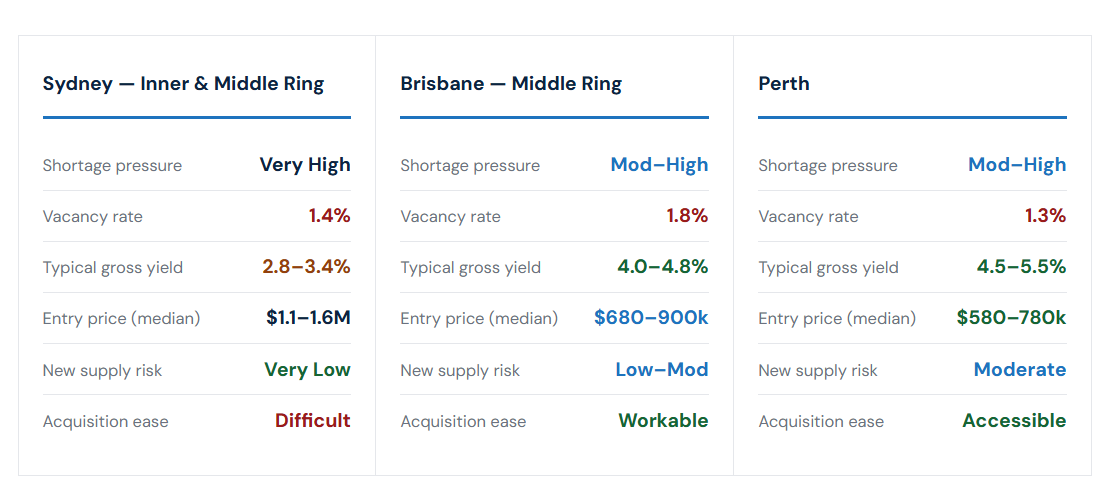The width and height of the screenshot is (1114, 487).
Task: Select the Workable acquisition ease value
Action: click(664, 420)
